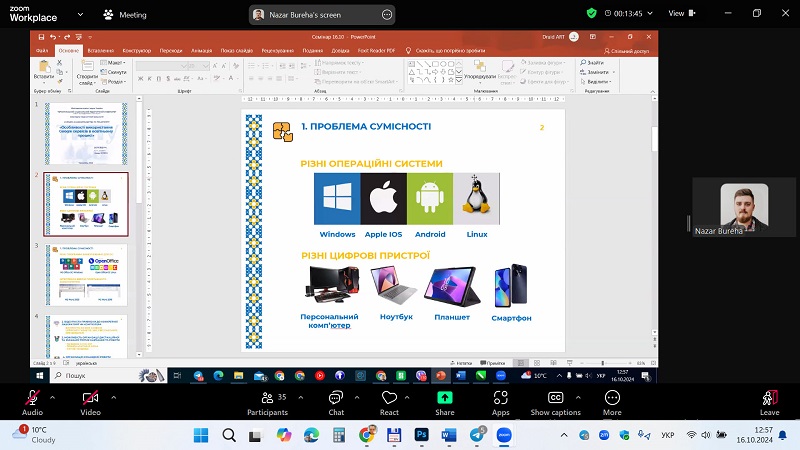800x450 pixels.
Task: Click green encryption shield icon
Action: pos(591,13)
